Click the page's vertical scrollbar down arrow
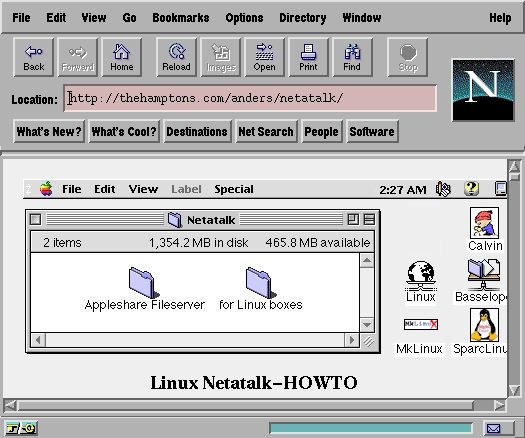The image size is (525, 438). pos(514,390)
